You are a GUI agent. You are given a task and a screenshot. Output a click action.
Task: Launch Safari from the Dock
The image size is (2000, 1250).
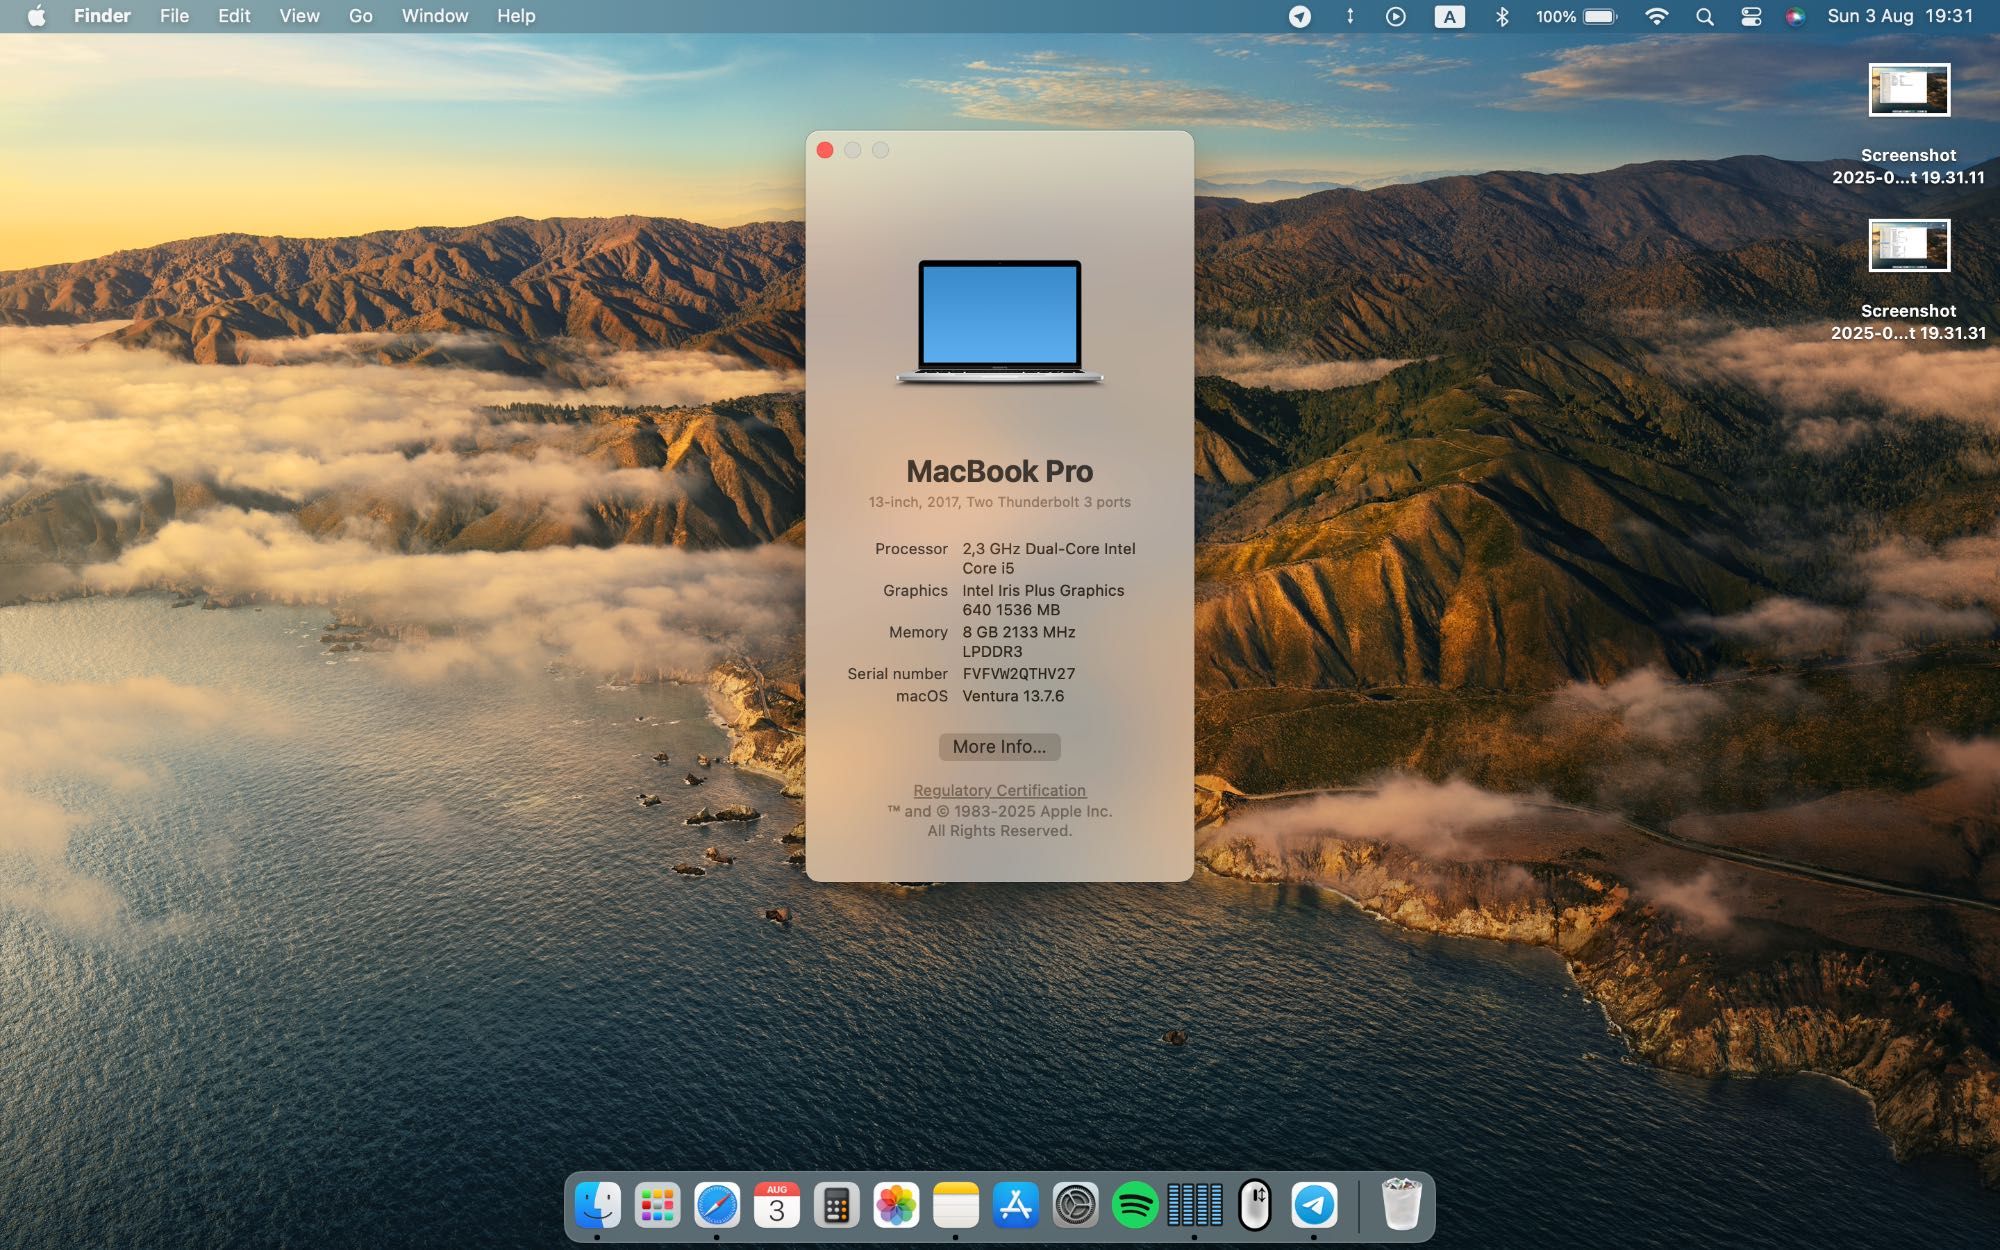pos(717,1205)
